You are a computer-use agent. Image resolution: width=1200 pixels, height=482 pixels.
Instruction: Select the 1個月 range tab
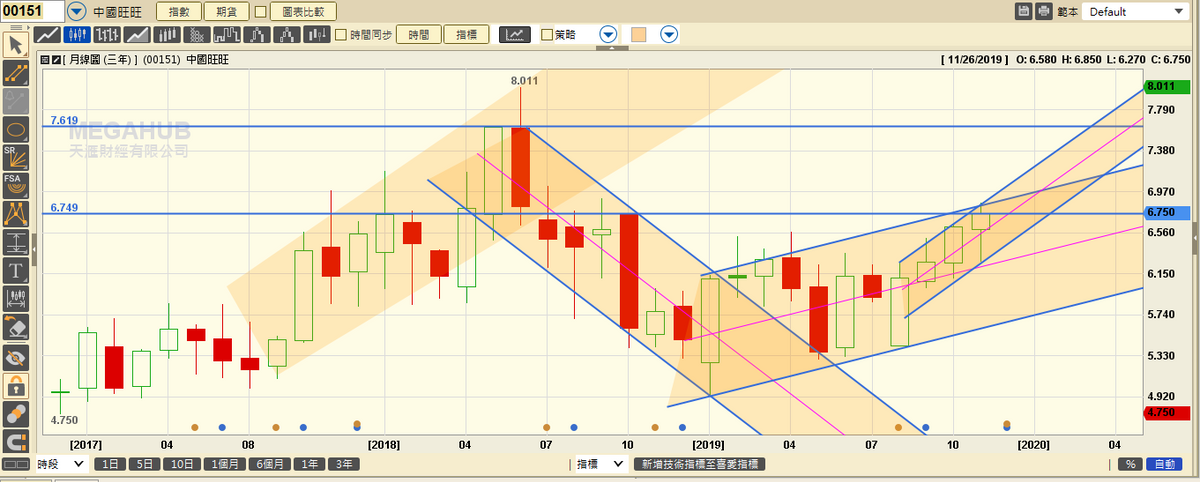click(224, 464)
